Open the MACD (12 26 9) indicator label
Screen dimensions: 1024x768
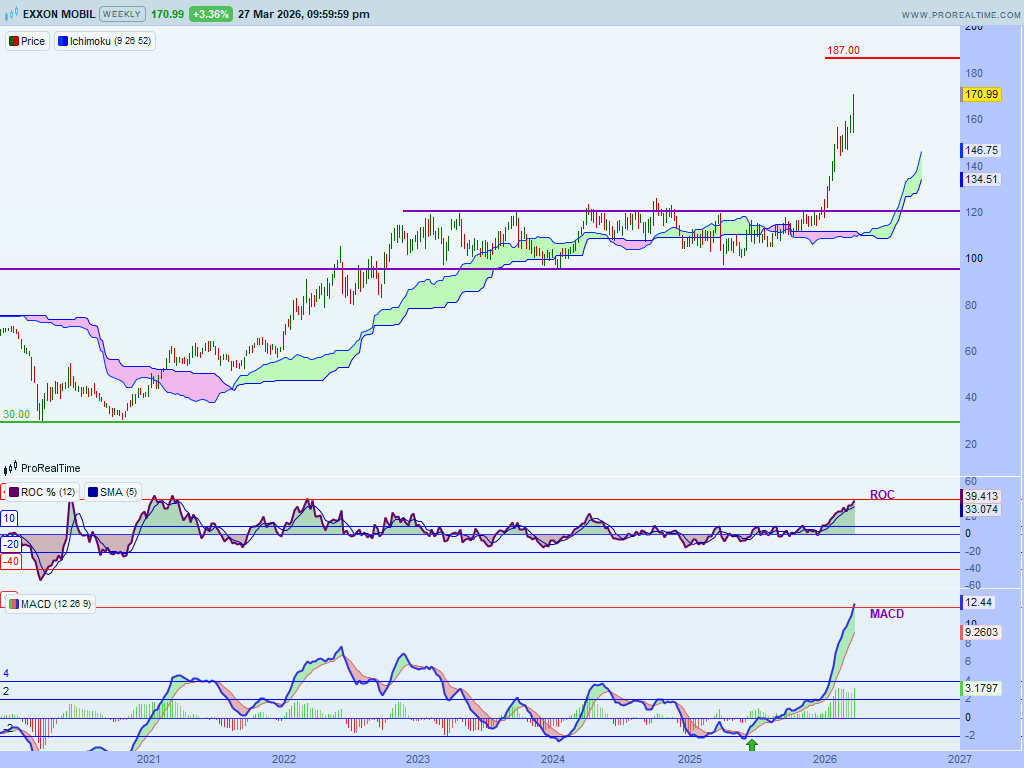point(56,603)
